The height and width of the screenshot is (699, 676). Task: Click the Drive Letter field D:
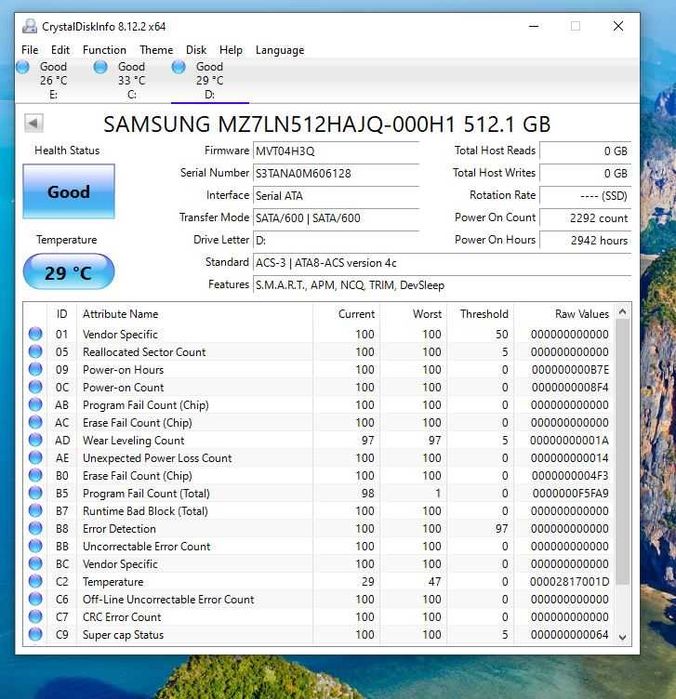click(336, 240)
